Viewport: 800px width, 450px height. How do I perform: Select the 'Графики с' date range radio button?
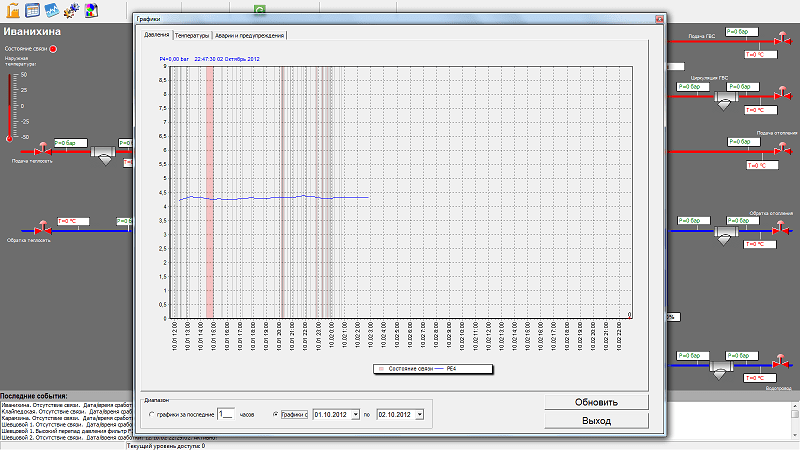[274, 413]
